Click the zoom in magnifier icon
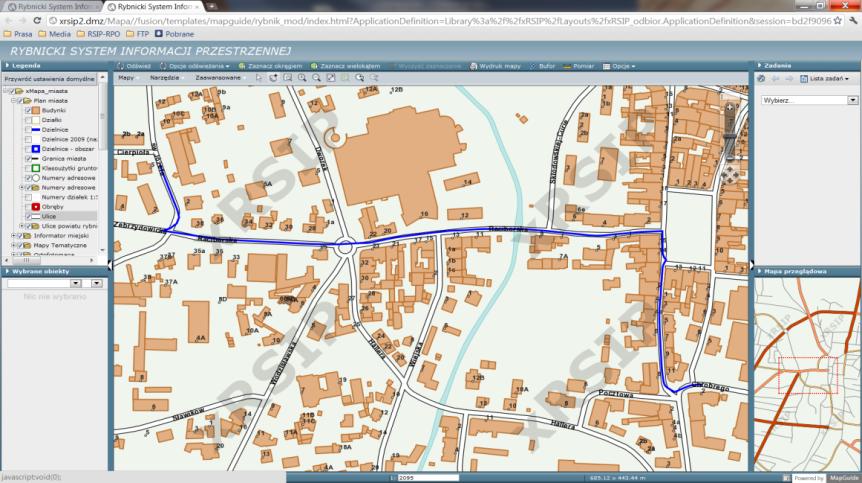This screenshot has width=862, height=483. [x=302, y=78]
